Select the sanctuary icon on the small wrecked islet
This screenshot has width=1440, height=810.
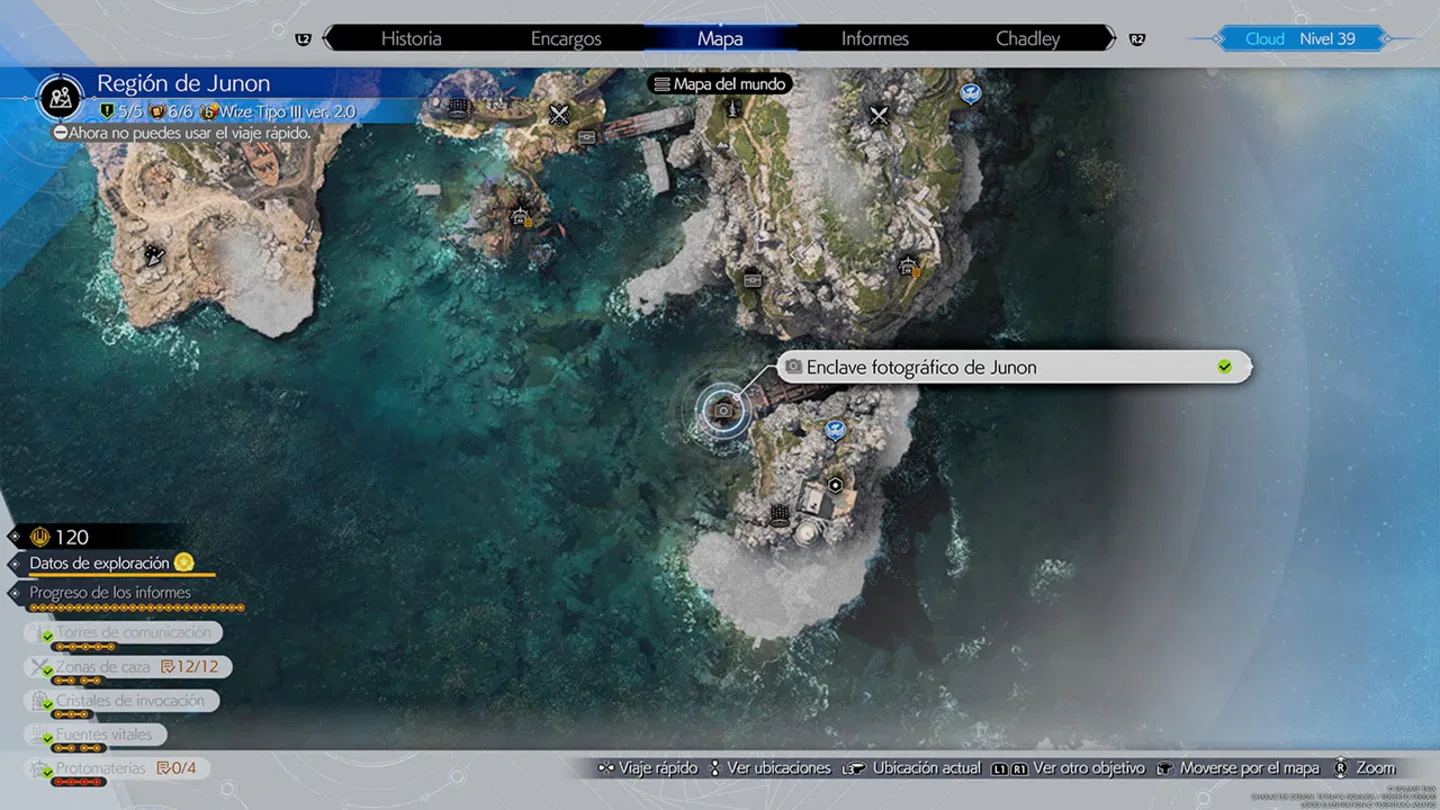click(x=520, y=215)
